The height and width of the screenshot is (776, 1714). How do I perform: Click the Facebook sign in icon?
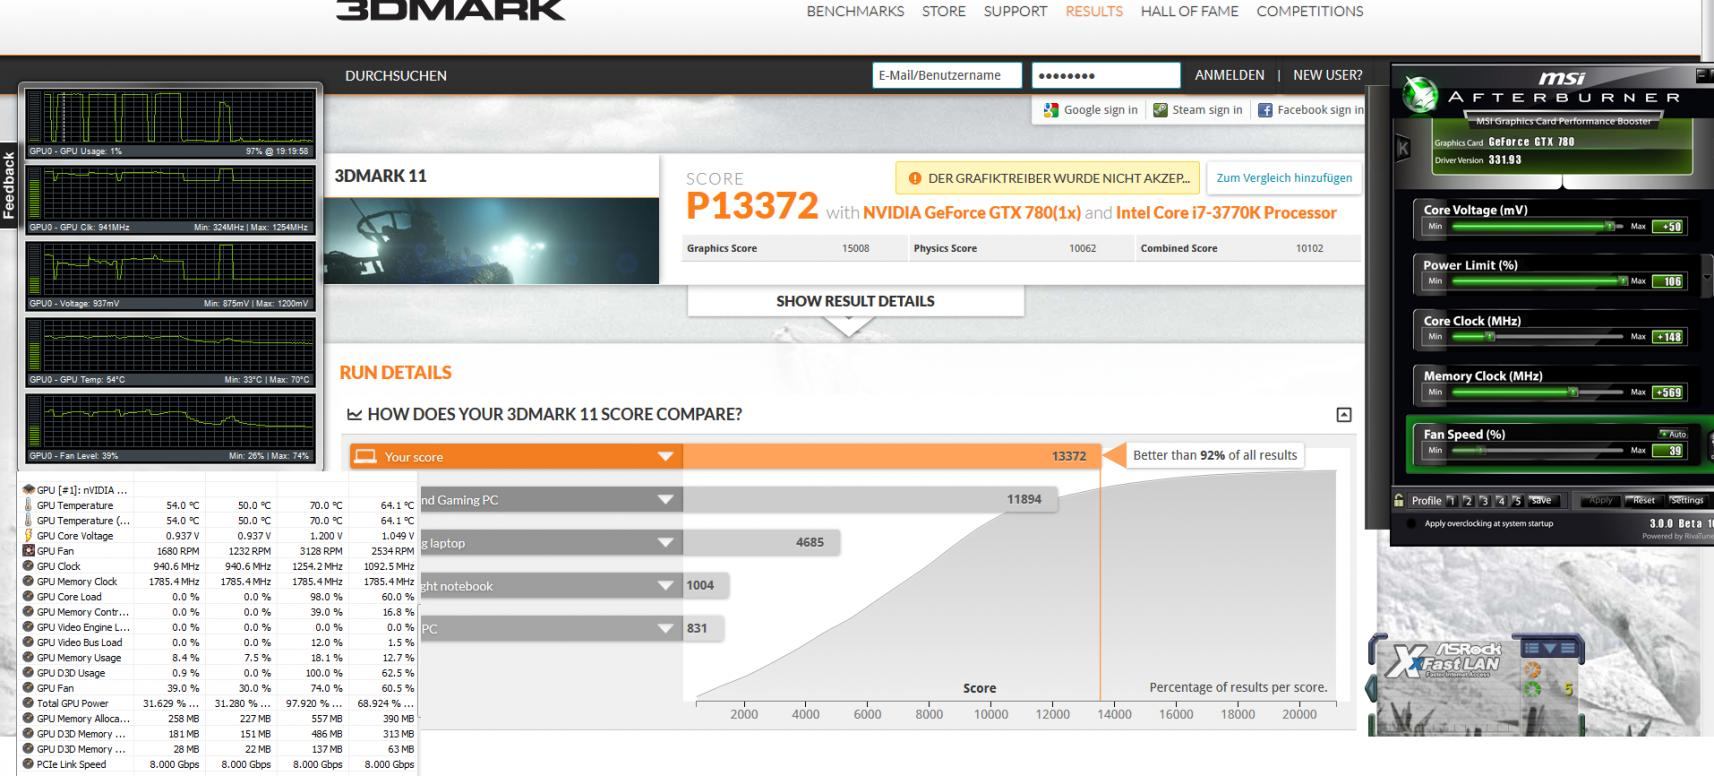tap(1265, 110)
